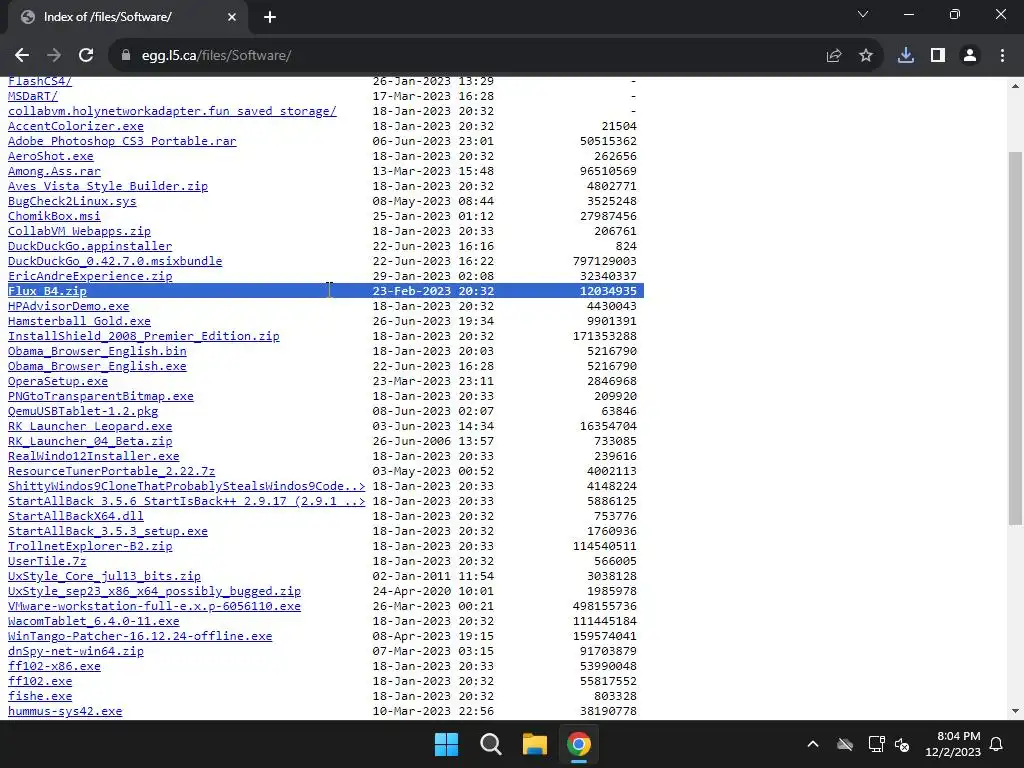1024x768 pixels.
Task: Bookmark this page with star icon
Action: [x=866, y=56]
